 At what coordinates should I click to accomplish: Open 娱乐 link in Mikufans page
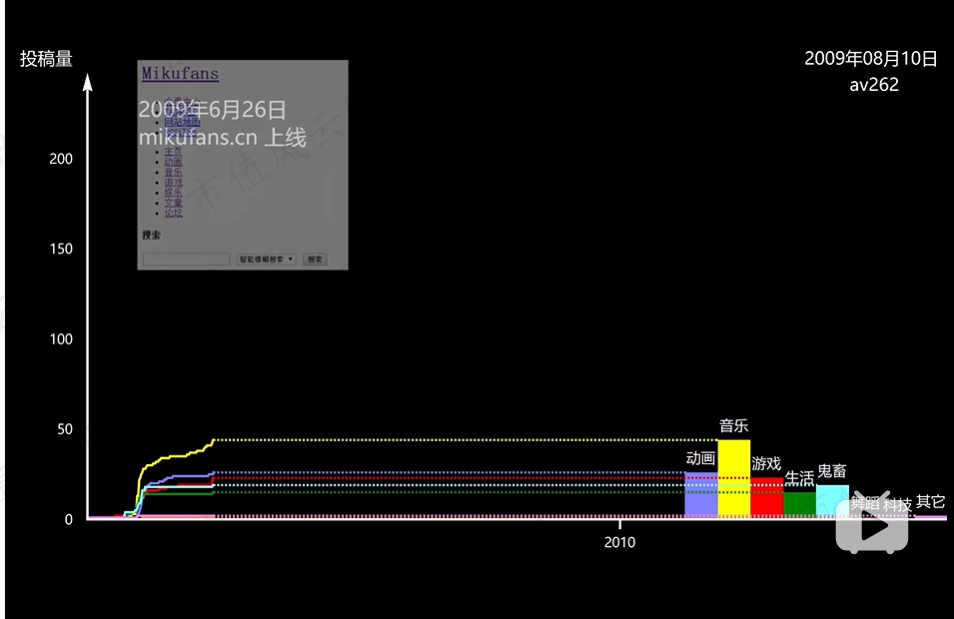(173, 193)
